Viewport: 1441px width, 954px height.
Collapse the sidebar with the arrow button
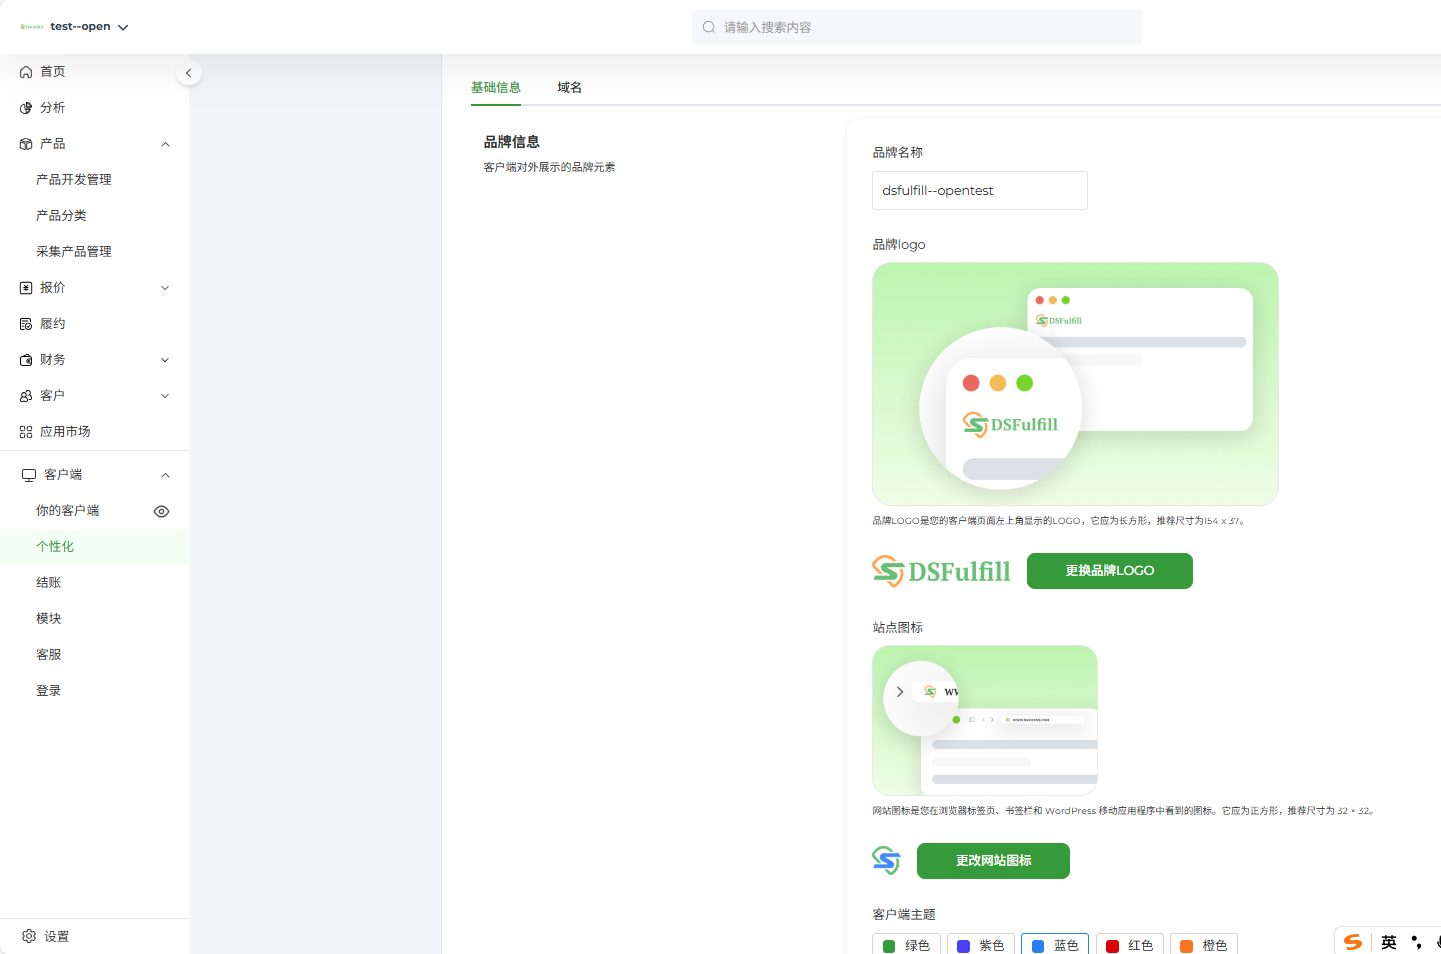click(x=188, y=73)
